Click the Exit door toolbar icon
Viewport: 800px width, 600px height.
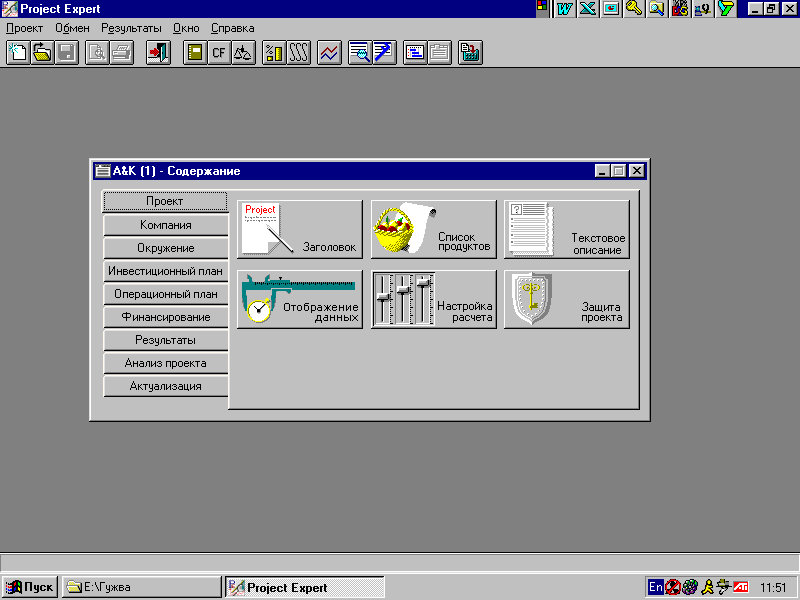[x=158, y=53]
